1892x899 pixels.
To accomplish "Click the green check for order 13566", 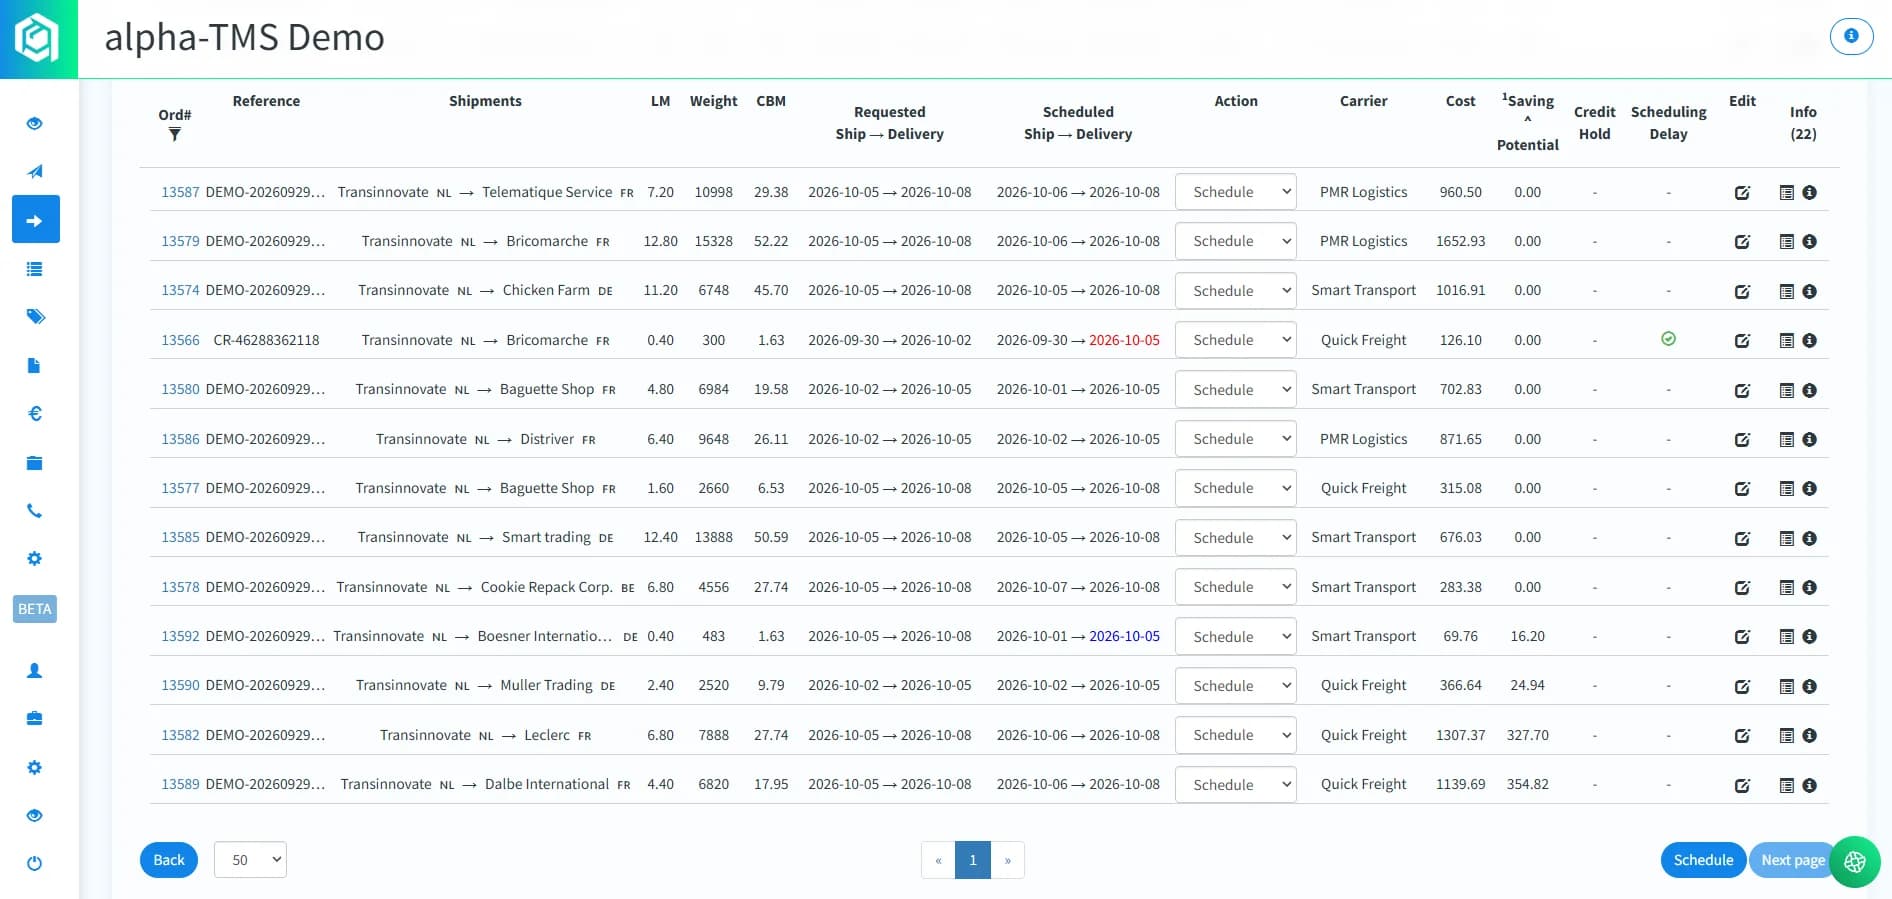I will tap(1668, 339).
